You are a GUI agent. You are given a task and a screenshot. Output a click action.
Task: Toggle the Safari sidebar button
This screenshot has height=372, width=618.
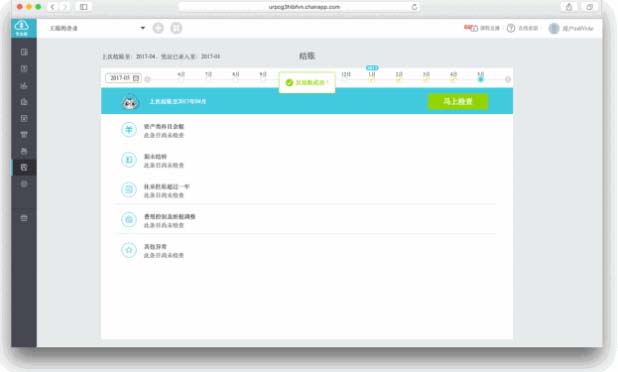84,7
